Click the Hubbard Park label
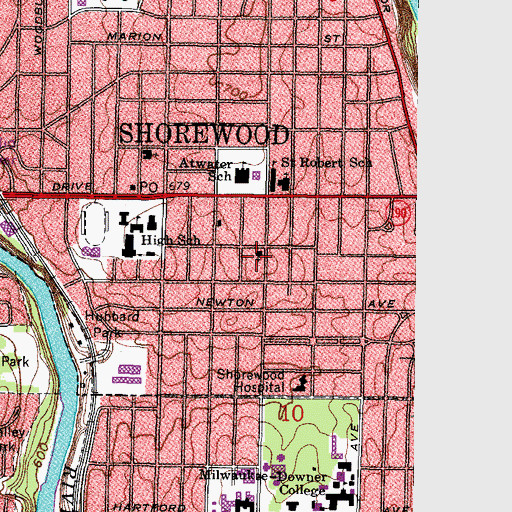Viewport: 512px width, 512px height. (112, 324)
